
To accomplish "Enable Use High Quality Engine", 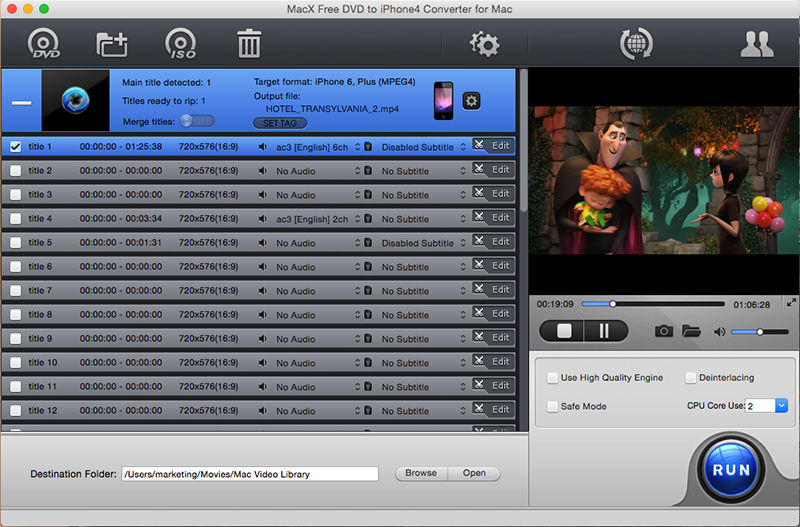I will coord(552,378).
